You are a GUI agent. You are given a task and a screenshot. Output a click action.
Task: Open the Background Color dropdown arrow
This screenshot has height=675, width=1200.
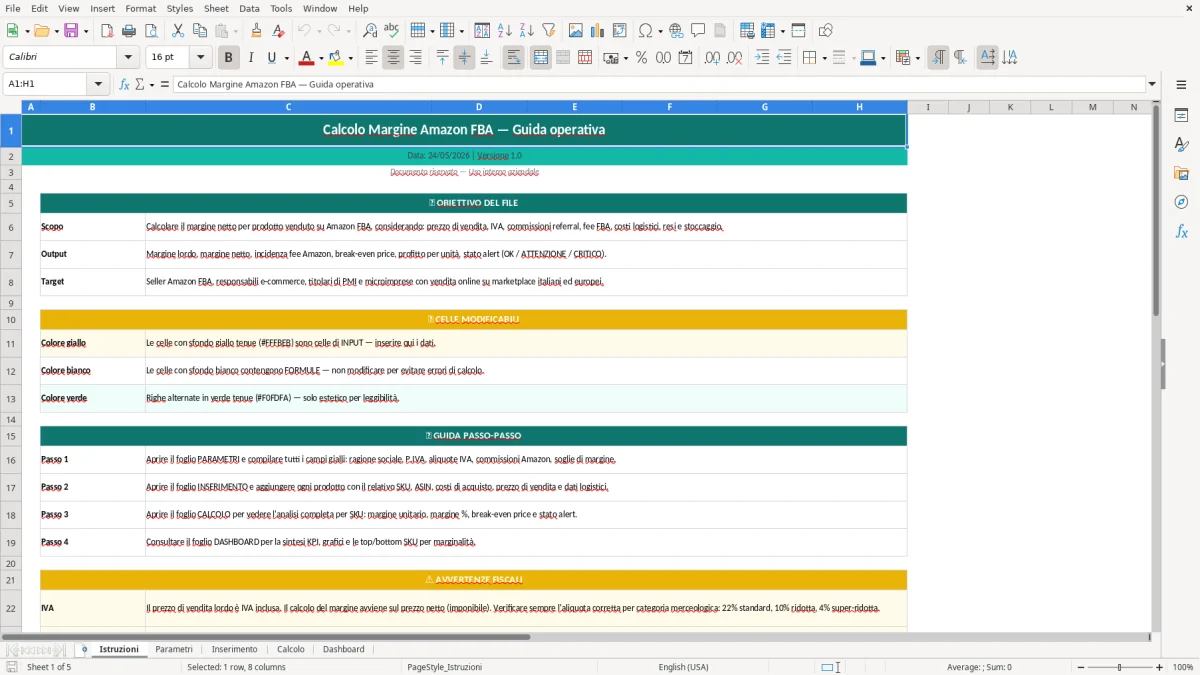click(x=351, y=58)
